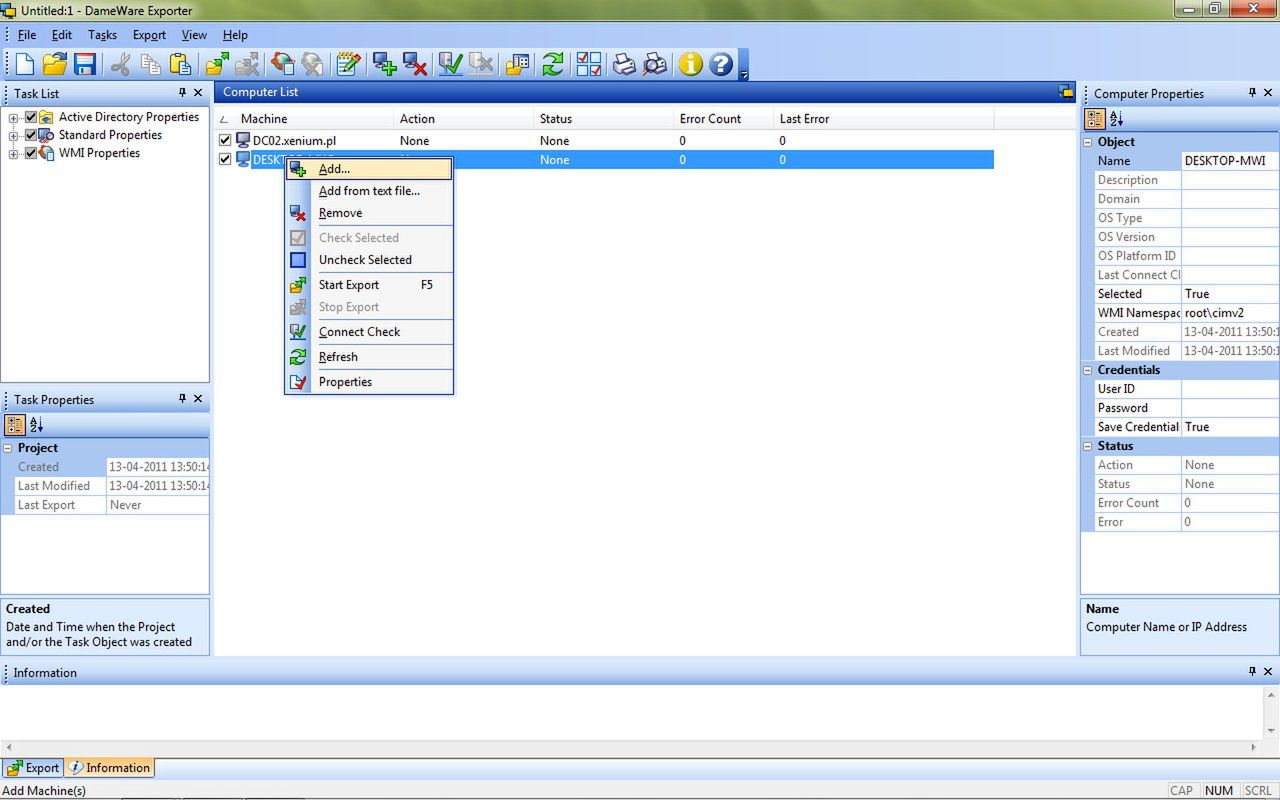This screenshot has width=1280, height=800.
Task: Click the User ID value field
Action: (x=1229, y=389)
